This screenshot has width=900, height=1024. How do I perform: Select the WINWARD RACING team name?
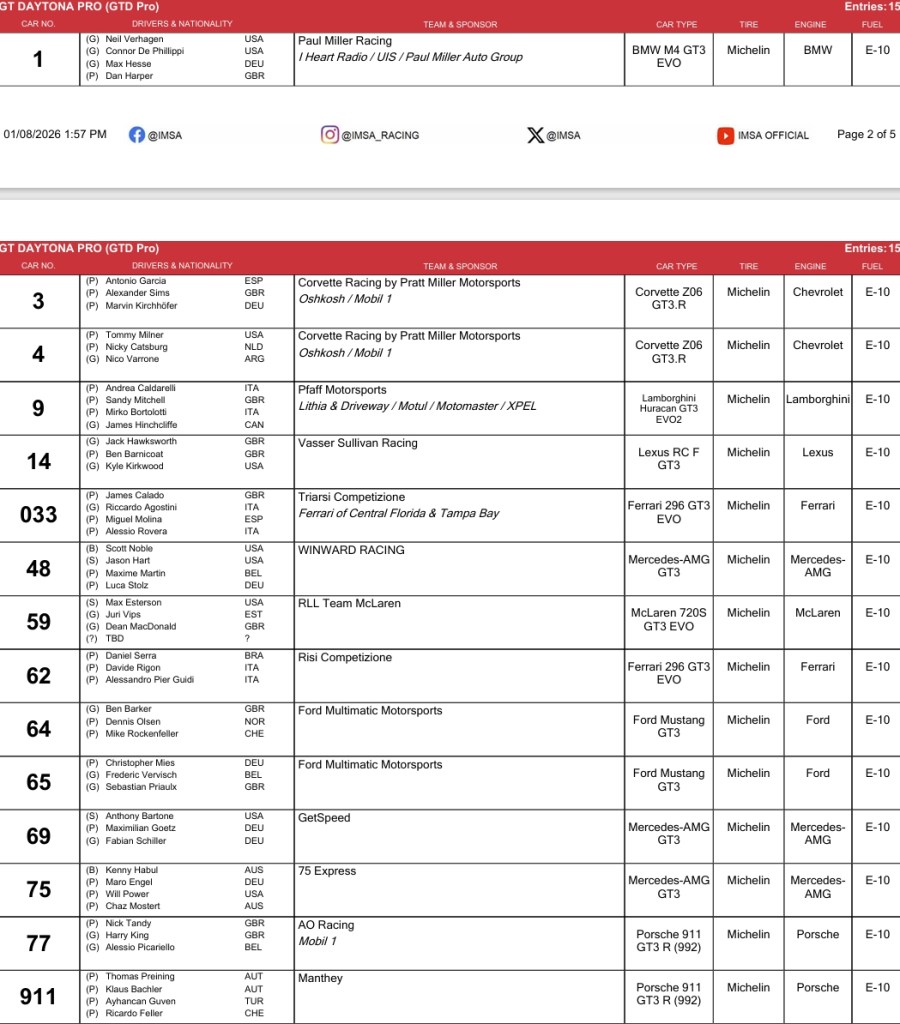click(x=351, y=550)
